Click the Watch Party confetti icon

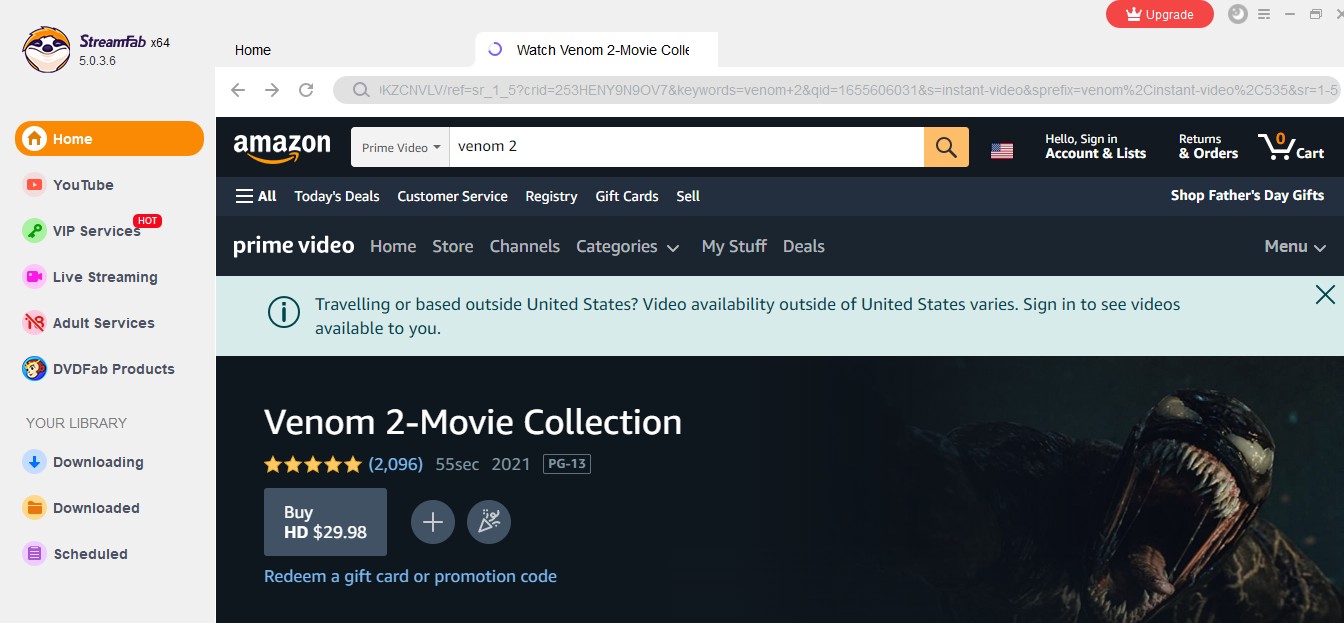(x=489, y=522)
